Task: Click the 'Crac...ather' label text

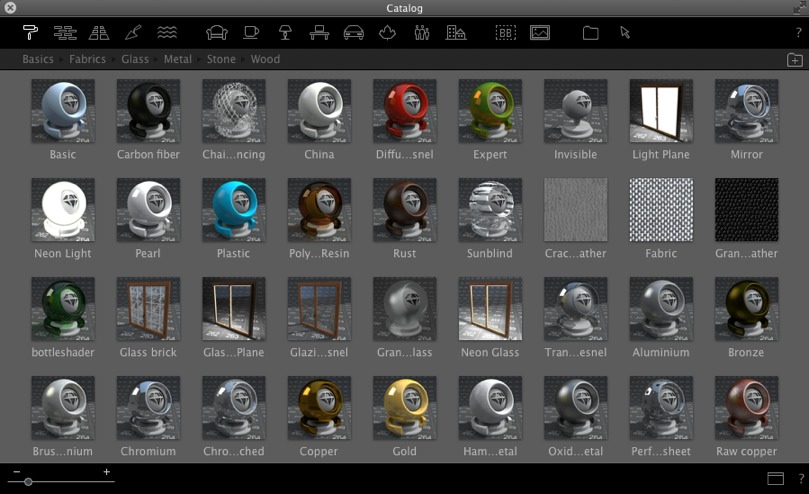Action: pyautogui.click(x=575, y=253)
